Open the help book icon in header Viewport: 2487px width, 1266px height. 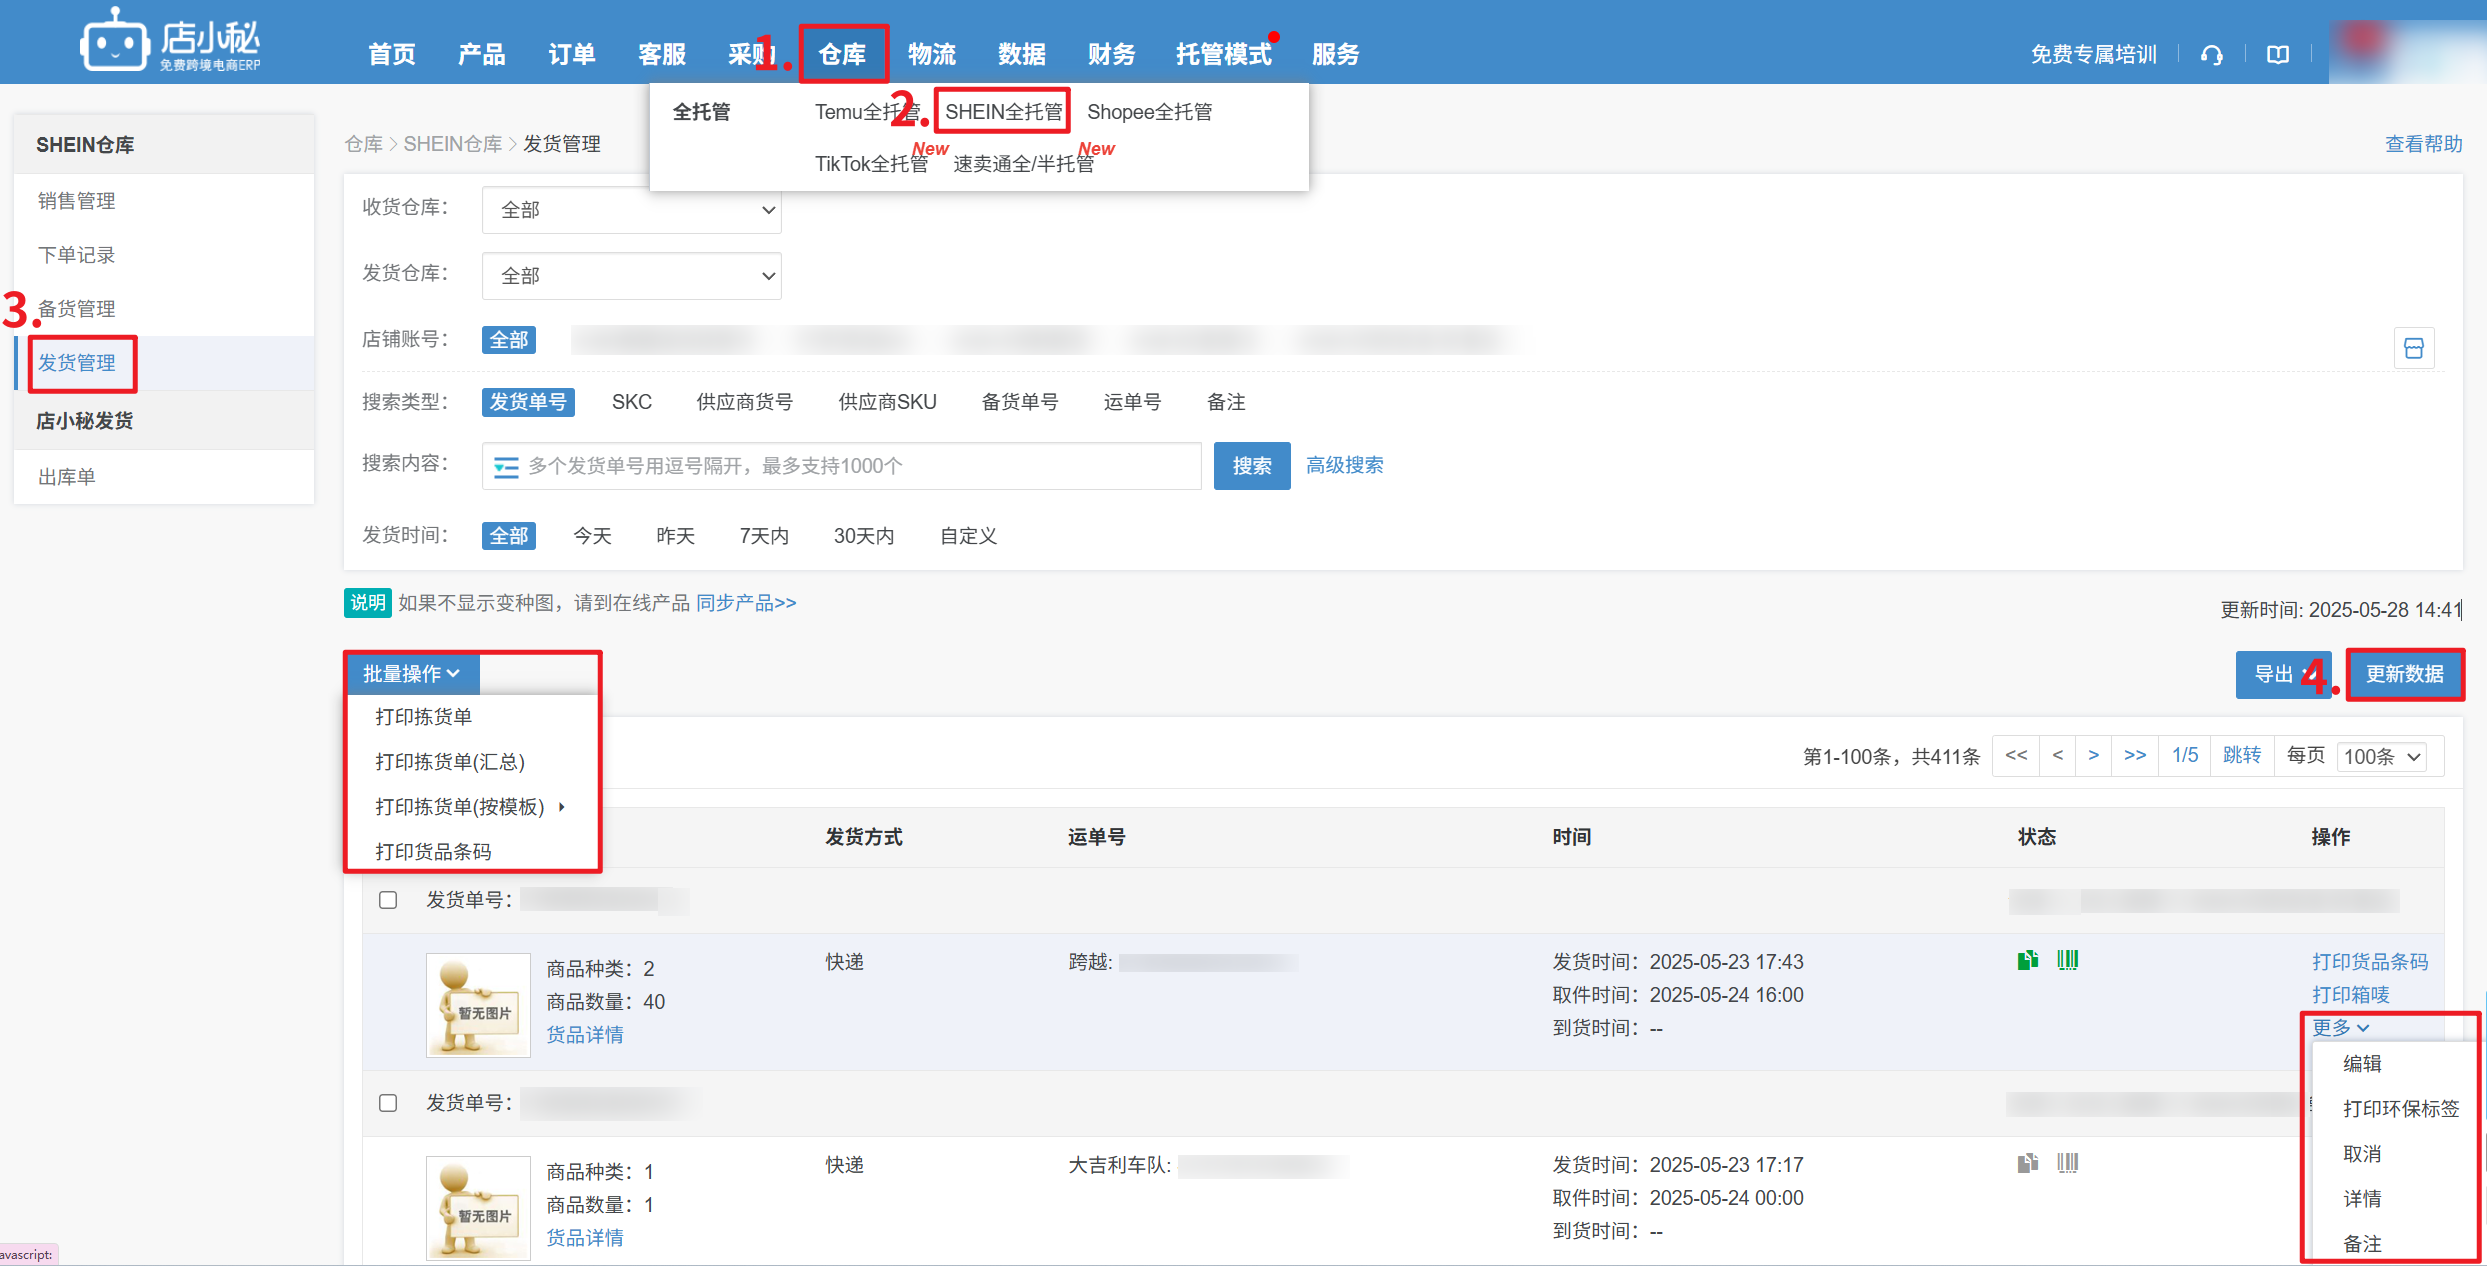(2277, 55)
